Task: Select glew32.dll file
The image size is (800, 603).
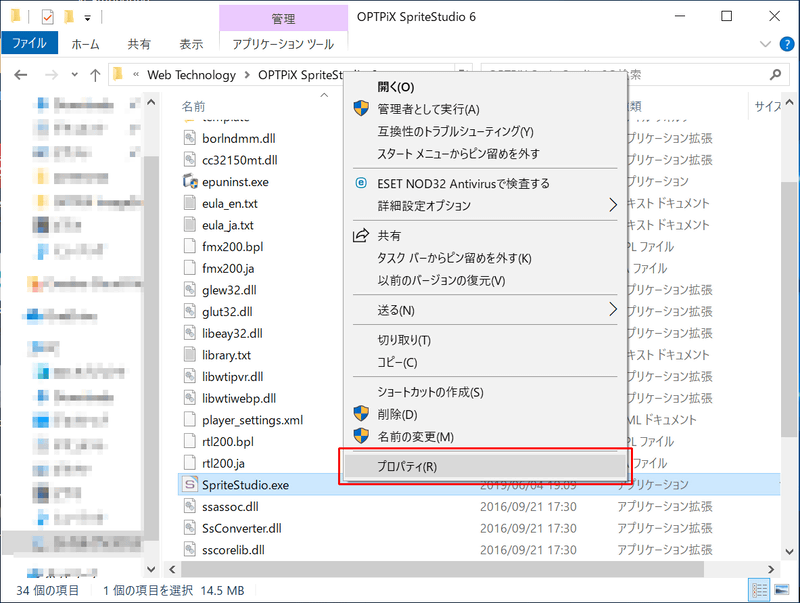Action: [x=229, y=290]
